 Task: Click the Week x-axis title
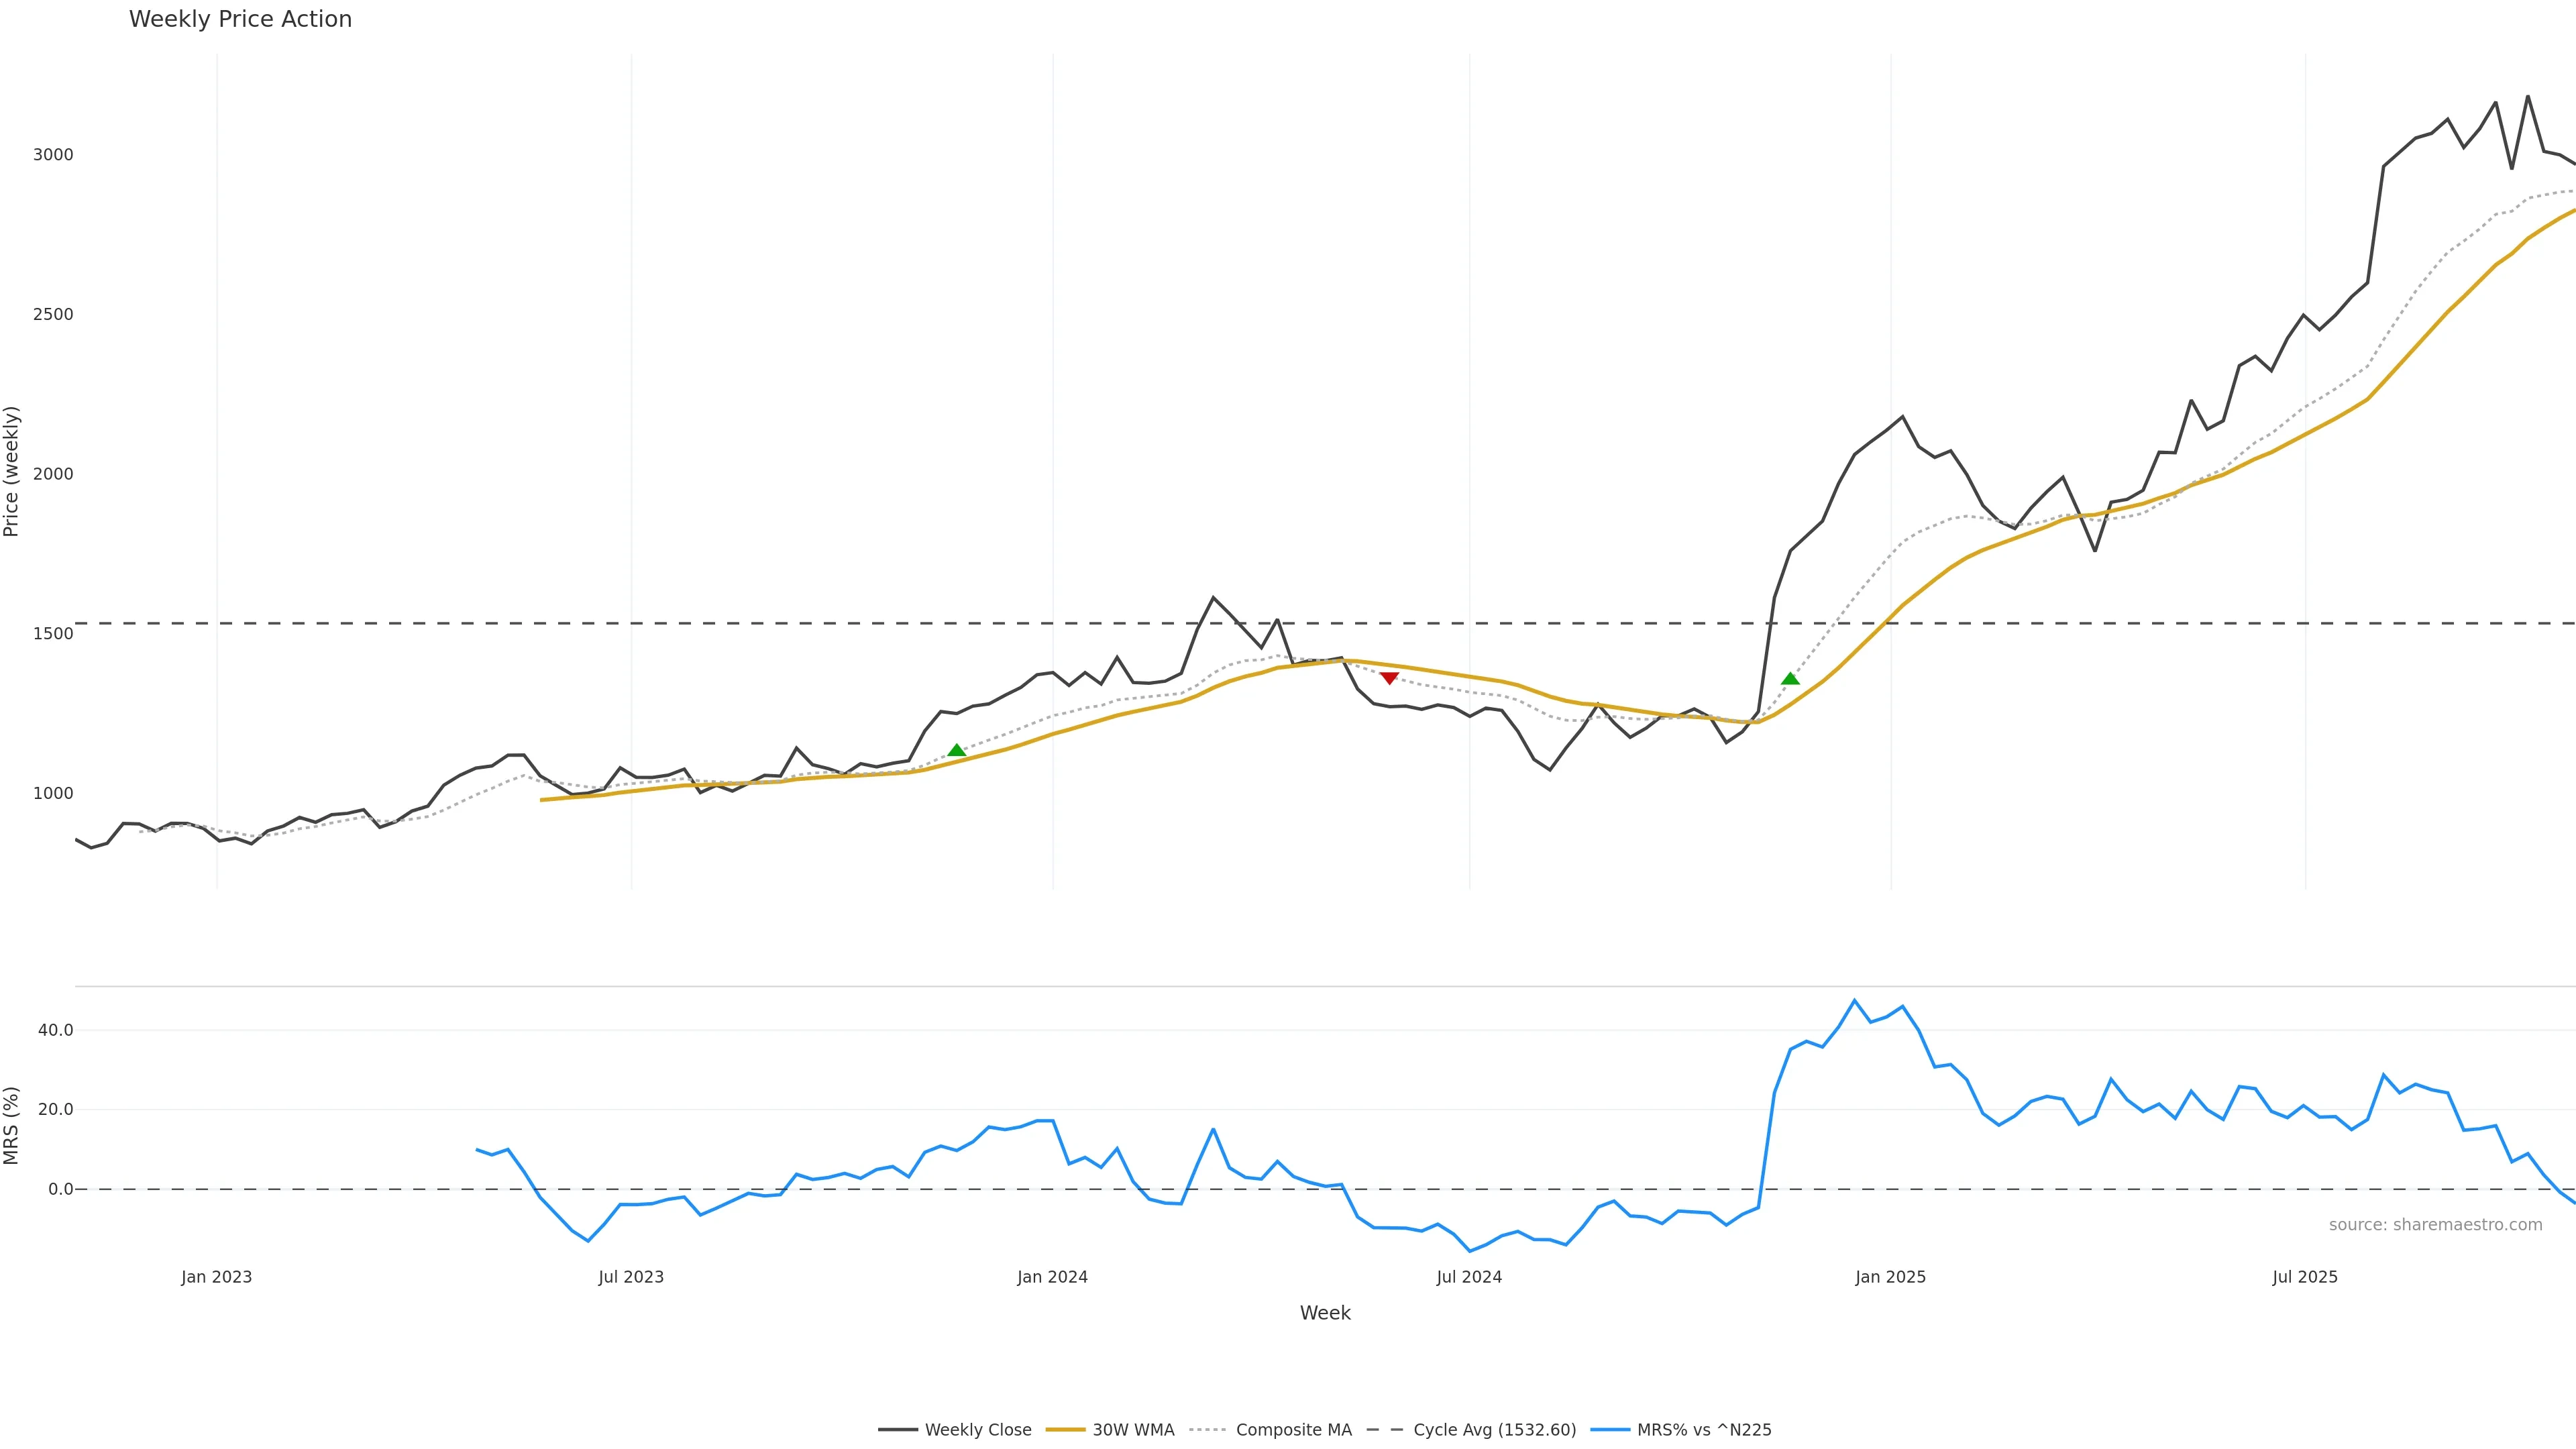1325,1313
